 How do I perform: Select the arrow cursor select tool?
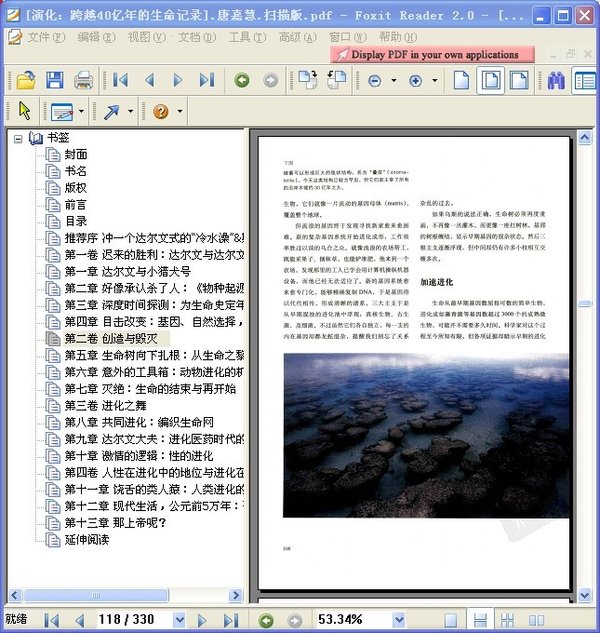(x=25, y=111)
